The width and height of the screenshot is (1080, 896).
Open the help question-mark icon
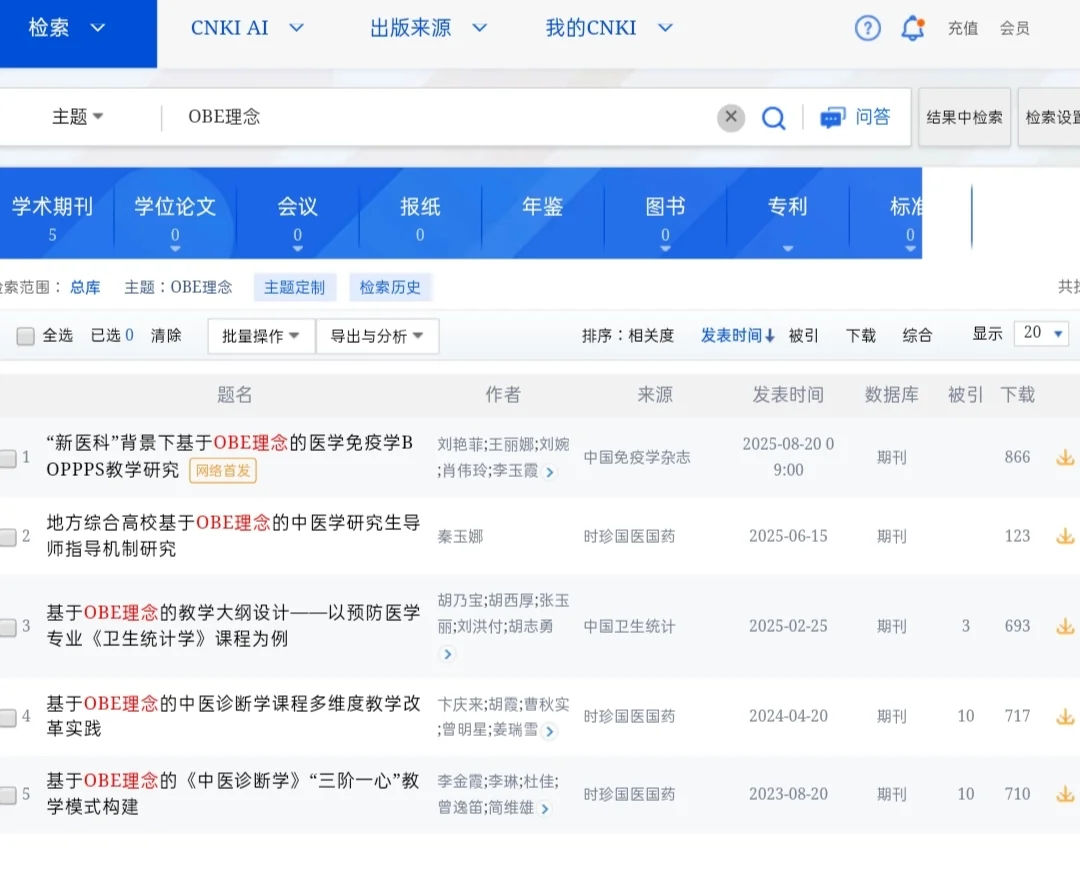coord(868,28)
